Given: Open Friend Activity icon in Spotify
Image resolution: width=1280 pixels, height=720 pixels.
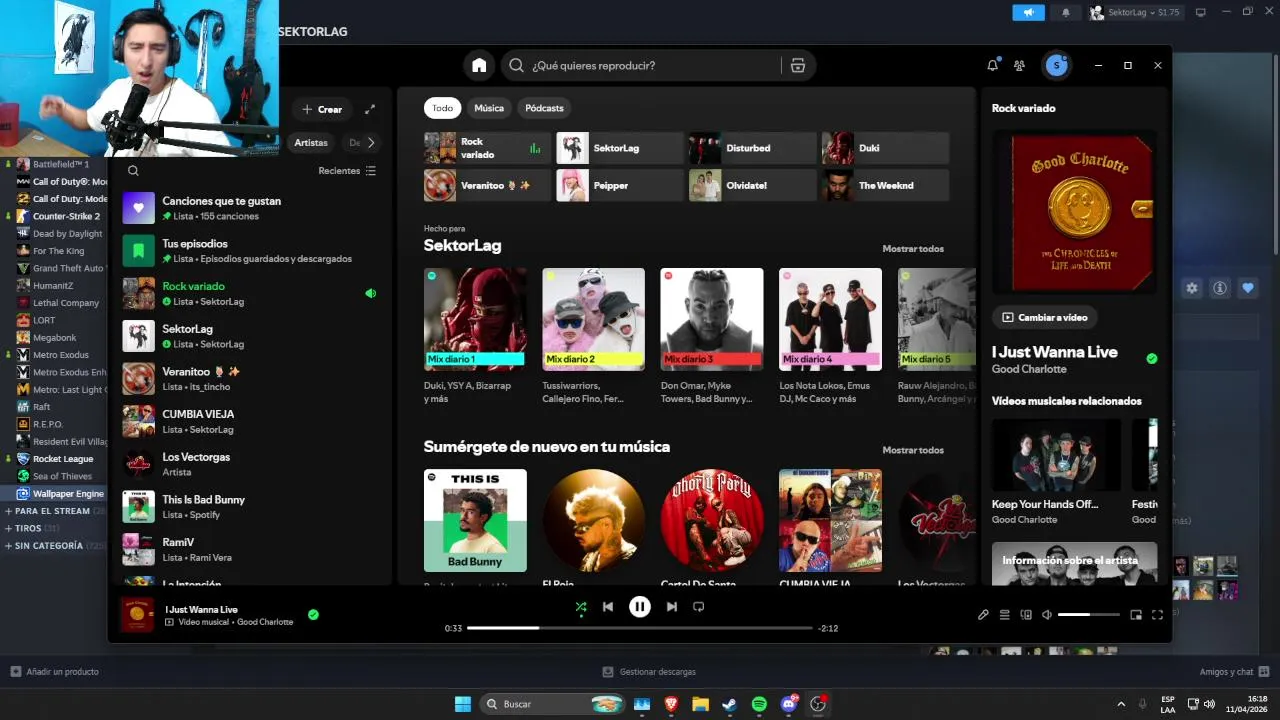Looking at the screenshot, I should click(1019, 65).
